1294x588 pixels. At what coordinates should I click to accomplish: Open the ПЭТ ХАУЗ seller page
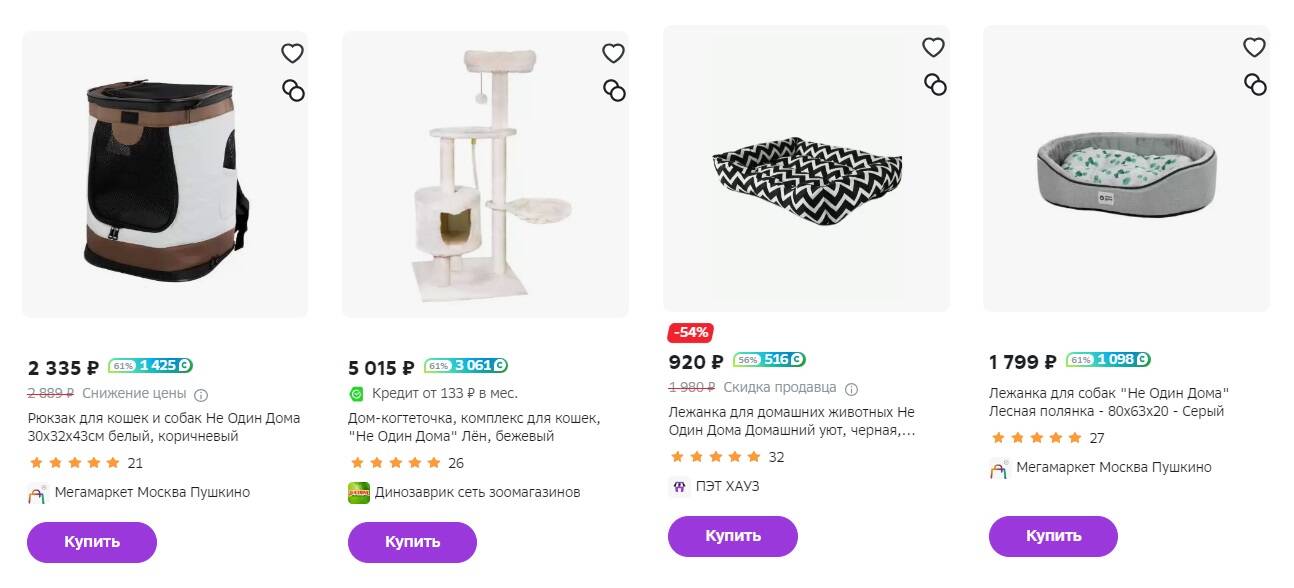point(728,486)
